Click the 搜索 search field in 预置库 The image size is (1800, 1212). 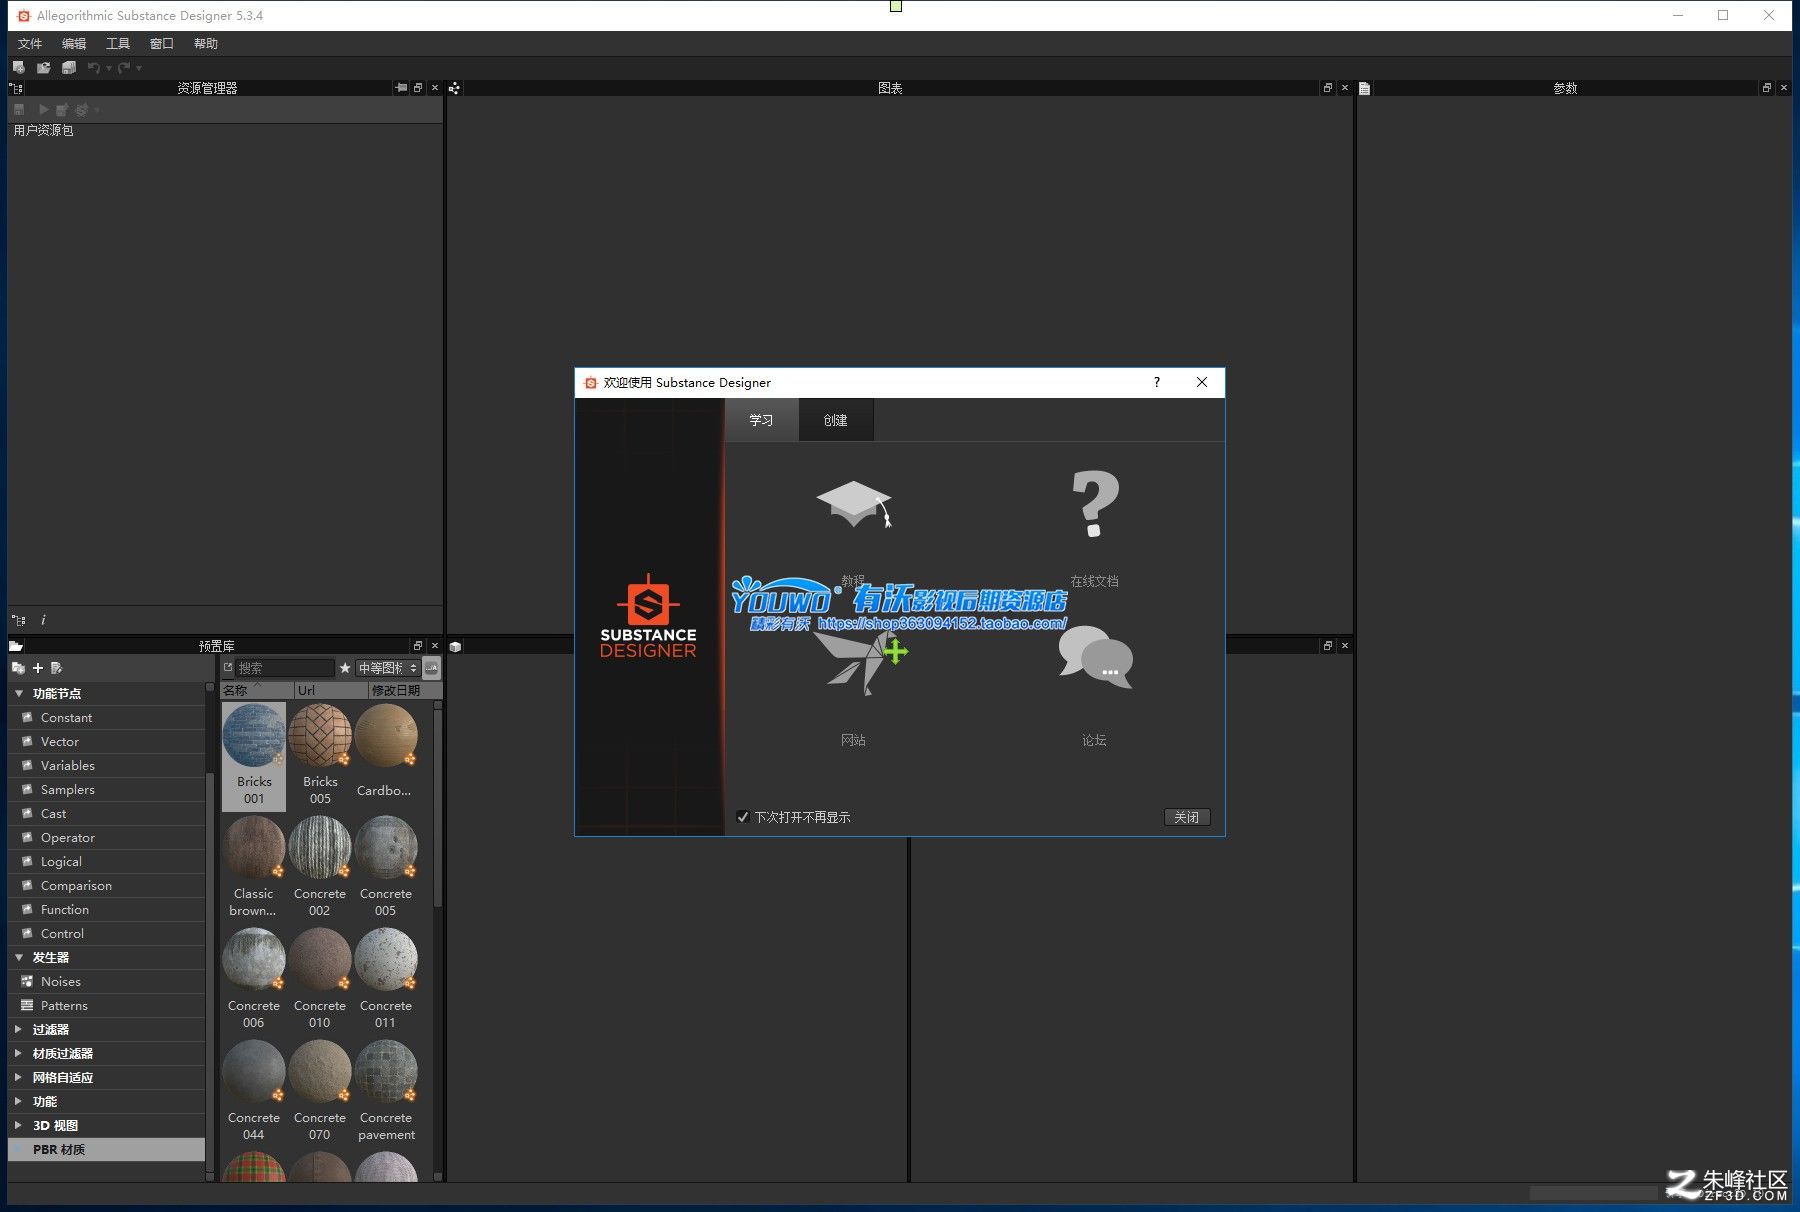point(285,668)
